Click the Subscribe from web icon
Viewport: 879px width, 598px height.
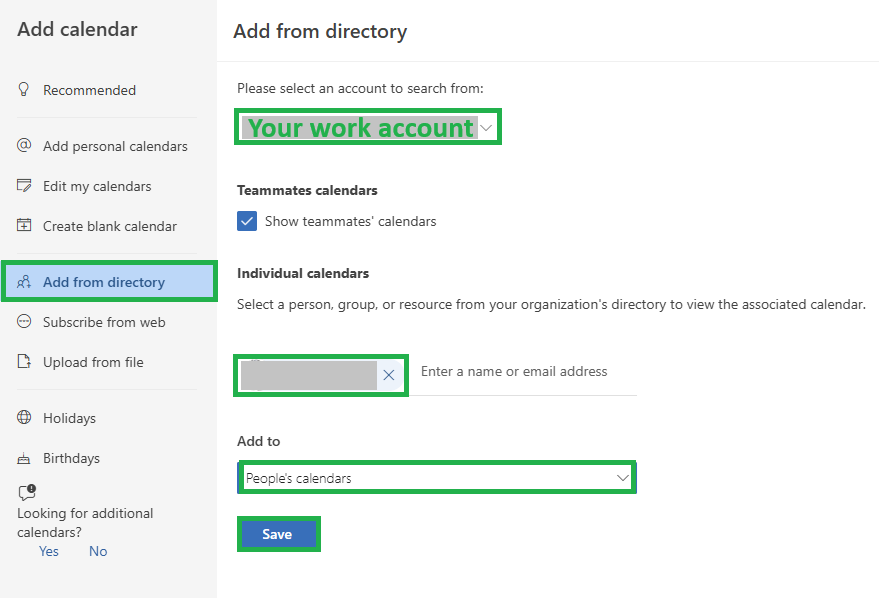click(x=24, y=322)
